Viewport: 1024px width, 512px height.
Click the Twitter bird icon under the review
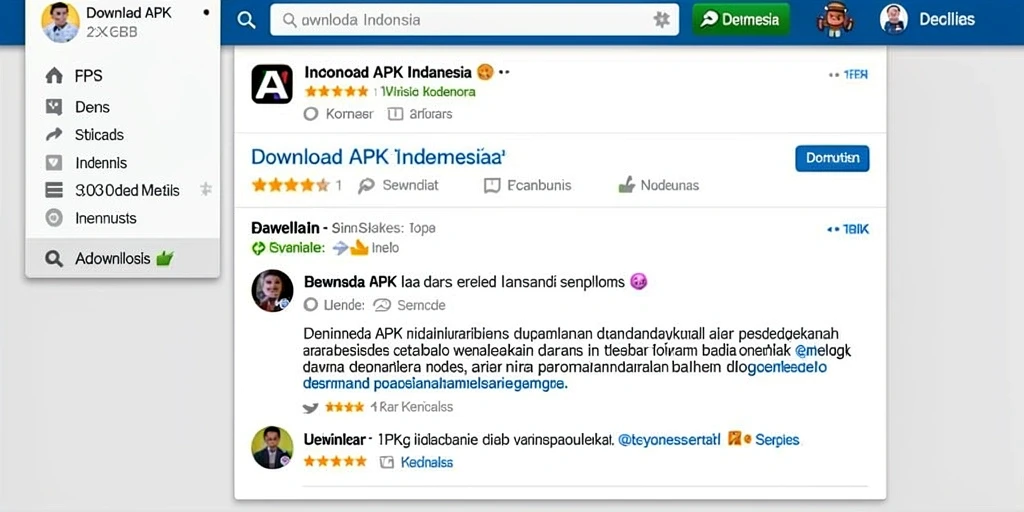point(311,408)
